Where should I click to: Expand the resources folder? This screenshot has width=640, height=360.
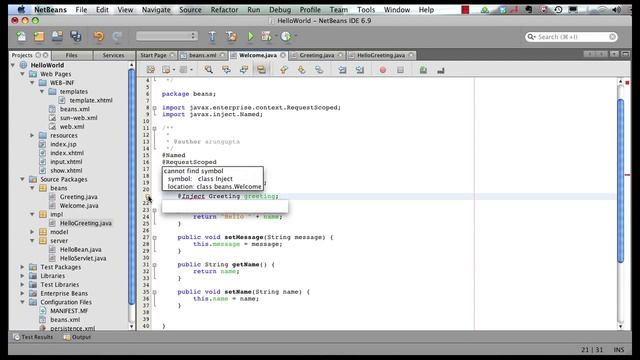click(x=33, y=136)
